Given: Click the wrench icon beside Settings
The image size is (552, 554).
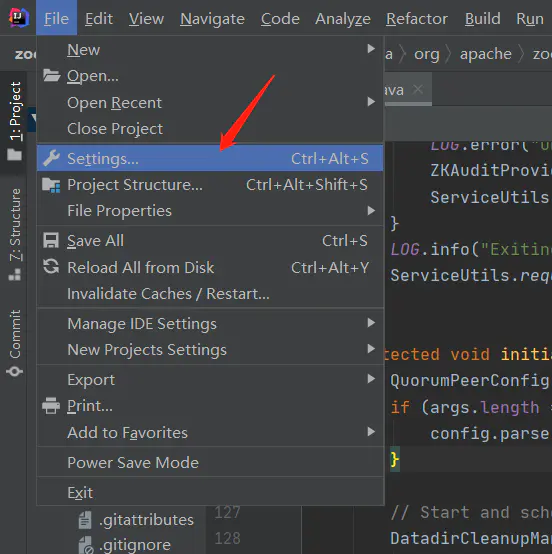Looking at the screenshot, I should tap(51, 158).
